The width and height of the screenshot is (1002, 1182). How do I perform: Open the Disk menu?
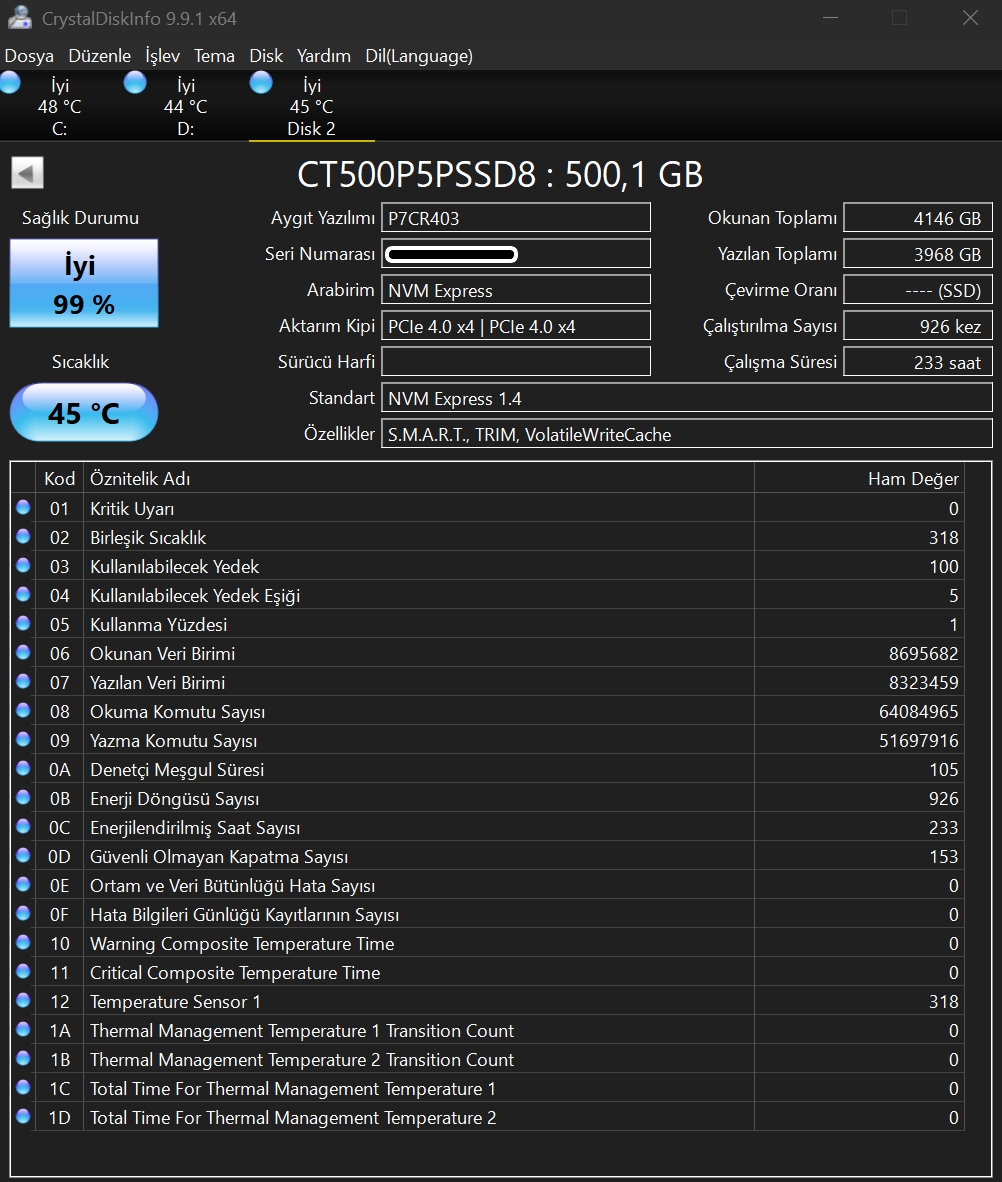point(266,56)
